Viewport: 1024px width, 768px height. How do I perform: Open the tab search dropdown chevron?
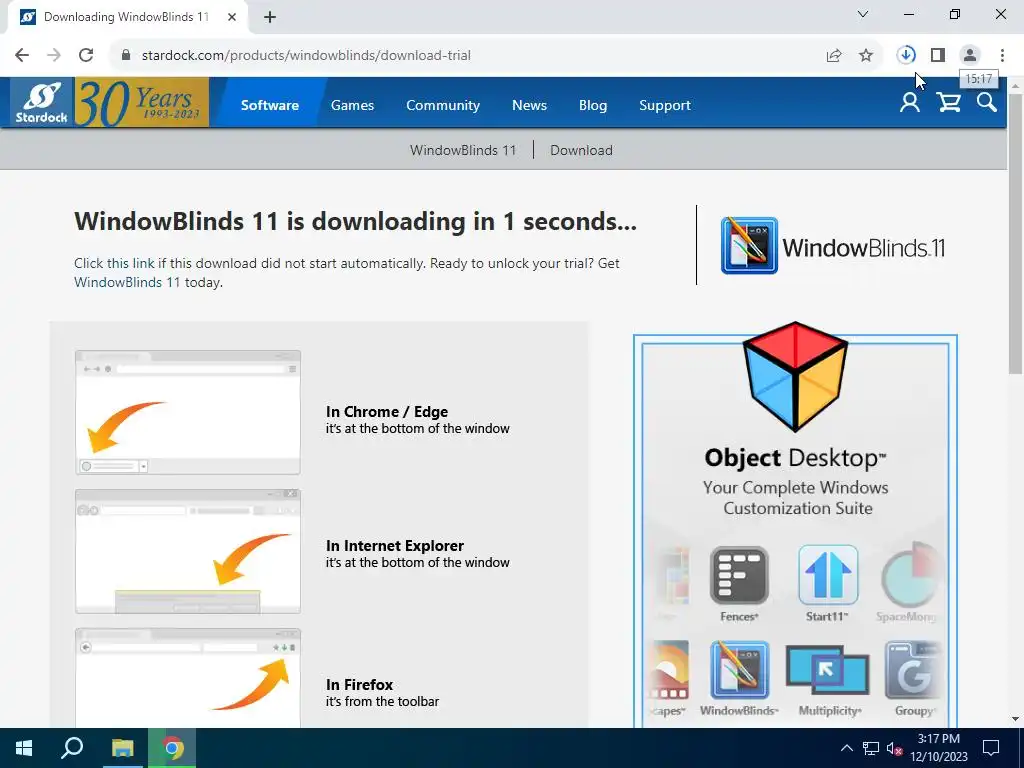coord(863,14)
